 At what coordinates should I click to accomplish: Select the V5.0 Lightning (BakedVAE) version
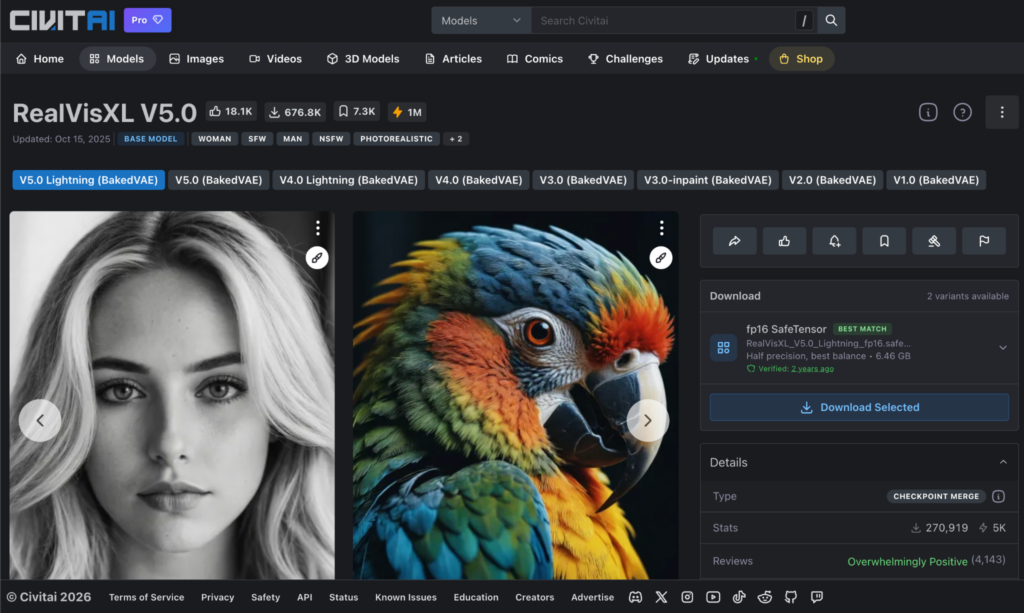coord(88,180)
